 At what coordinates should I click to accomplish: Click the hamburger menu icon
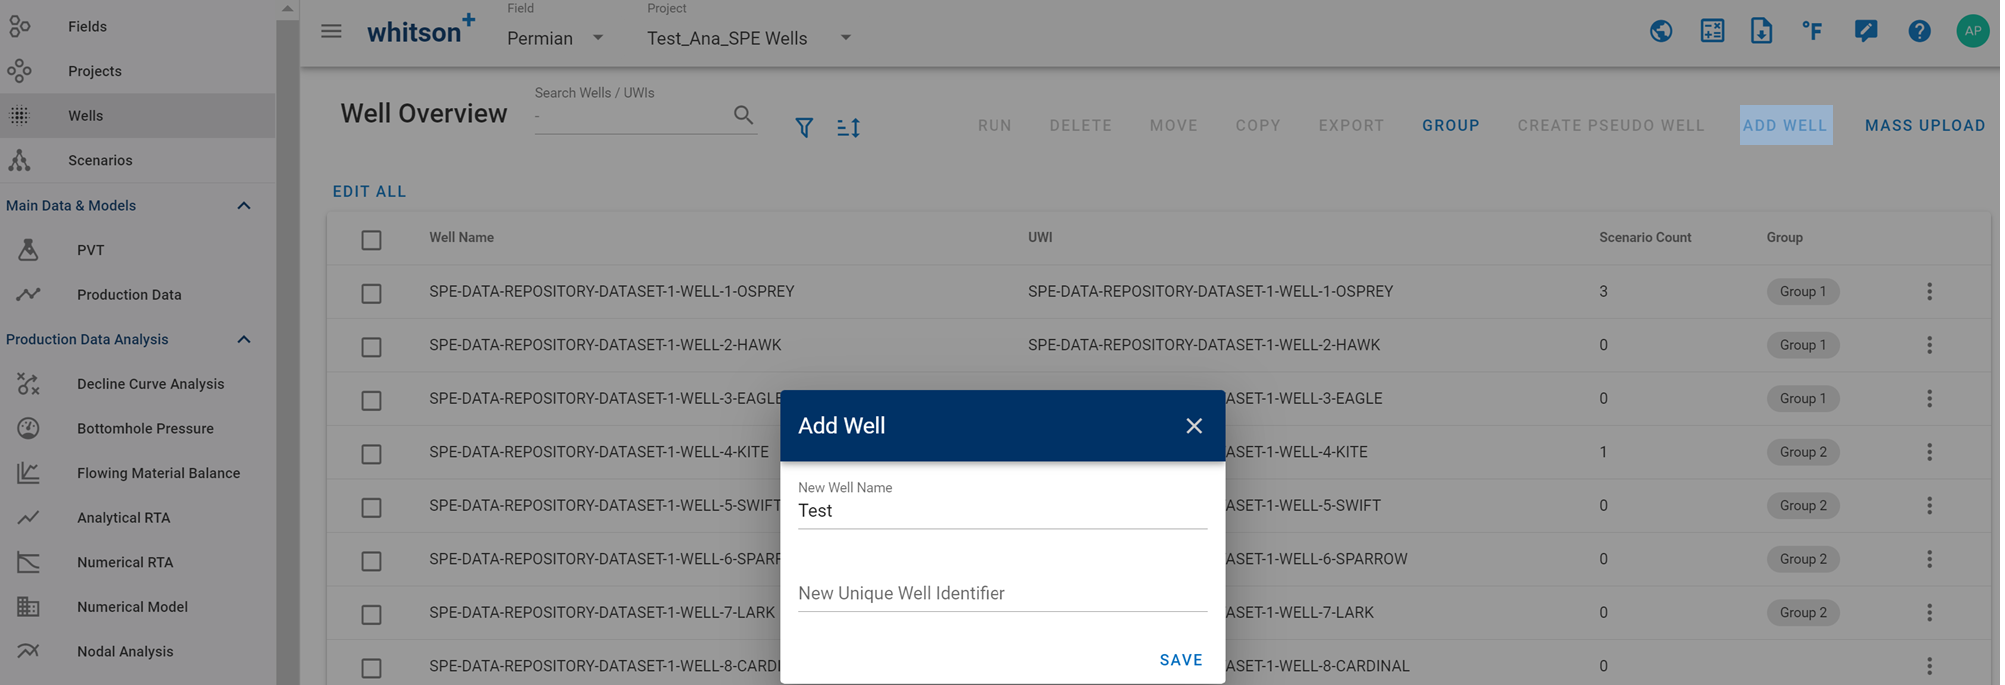pos(331,31)
